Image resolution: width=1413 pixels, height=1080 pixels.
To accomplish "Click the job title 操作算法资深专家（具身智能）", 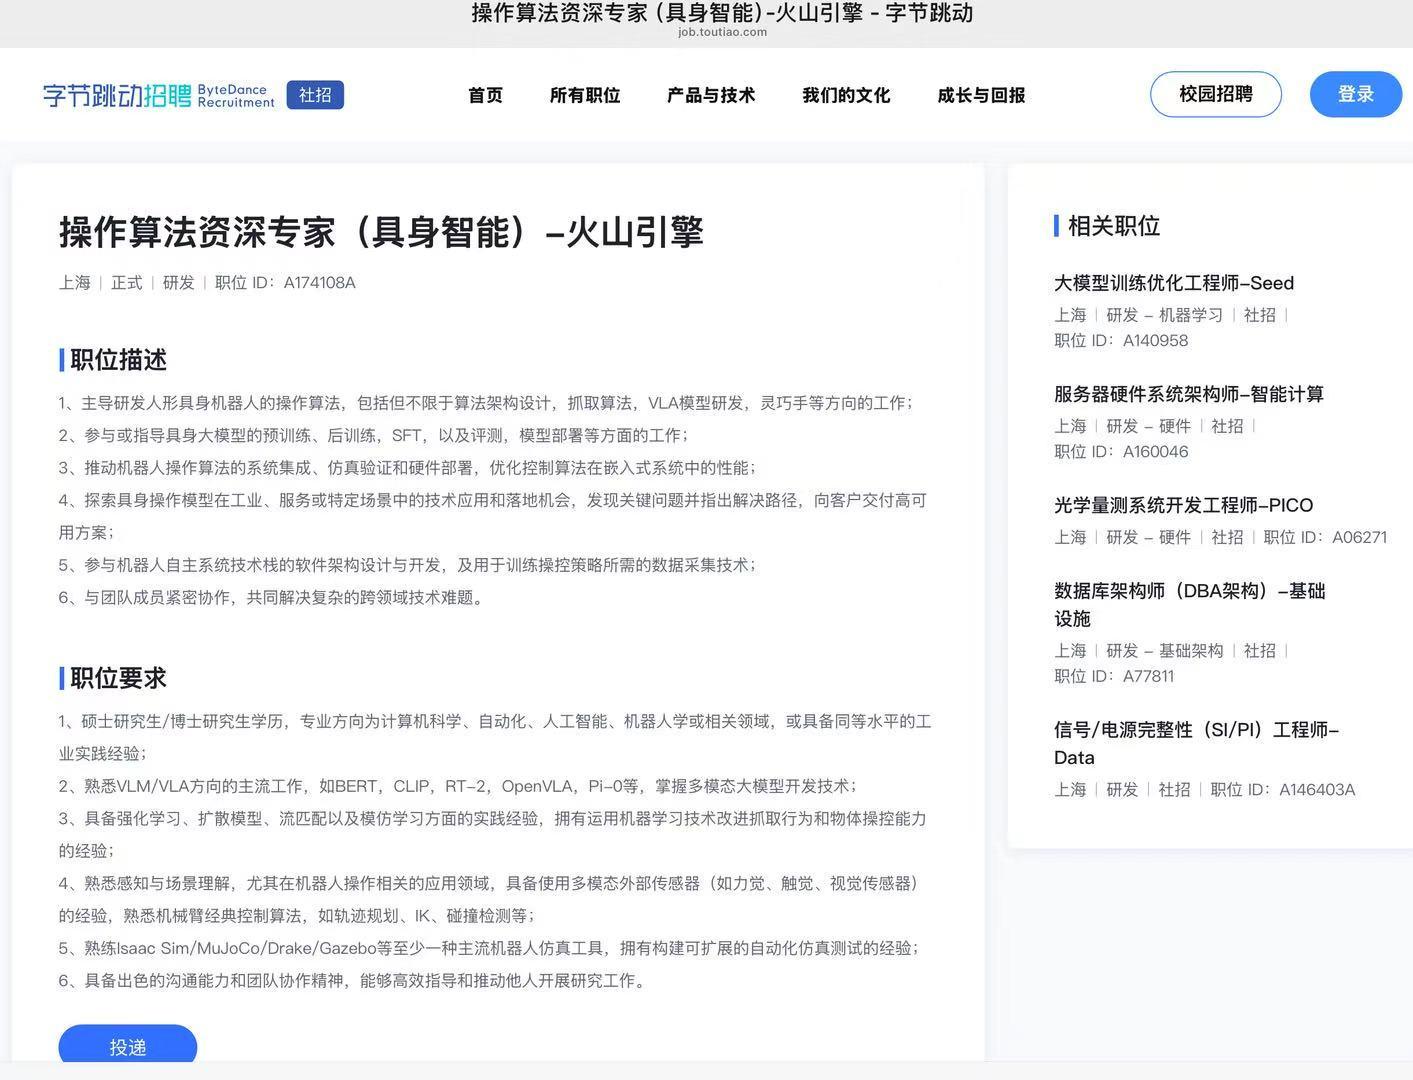I will tap(380, 232).
